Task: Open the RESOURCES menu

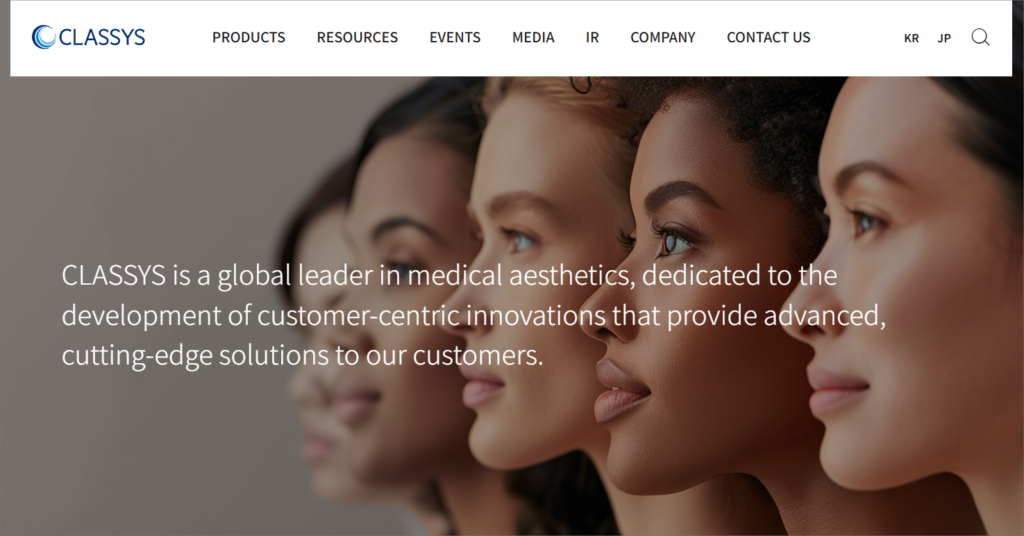Action: (357, 38)
